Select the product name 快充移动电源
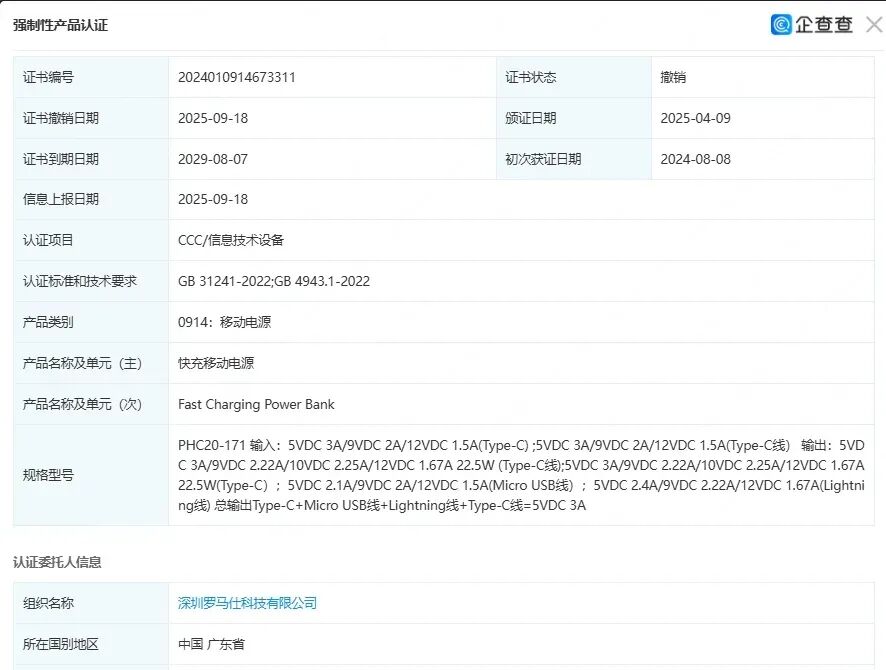The image size is (886, 670). pos(216,363)
